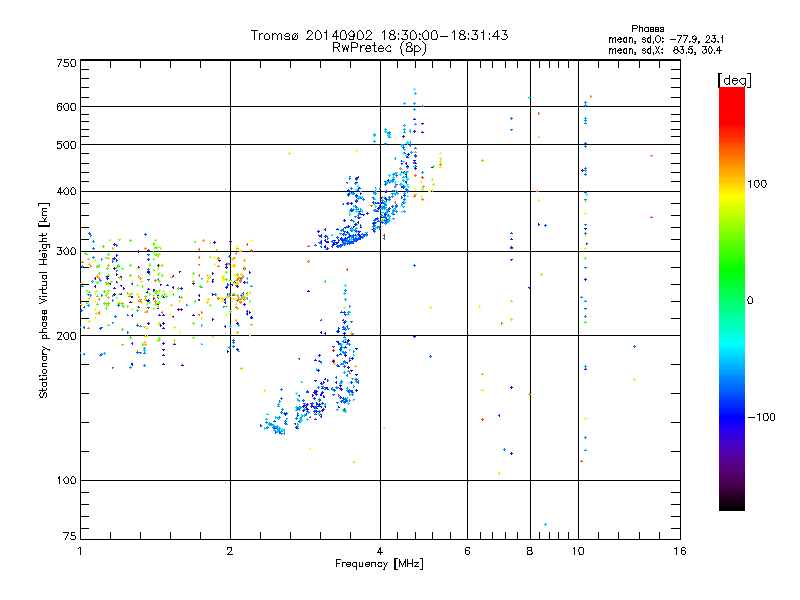800x600 pixels.
Task: Click the '[deg]' colorbar unit label
Action: point(734,80)
